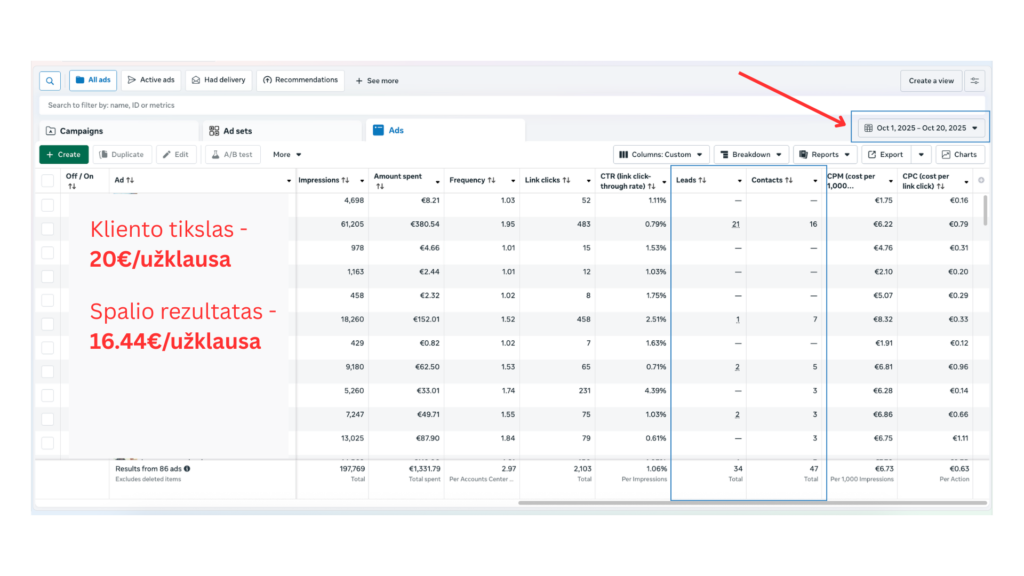Open the date range Oct 1 – Oct 20 dropdown
The width and height of the screenshot is (1024, 576).
920,128
